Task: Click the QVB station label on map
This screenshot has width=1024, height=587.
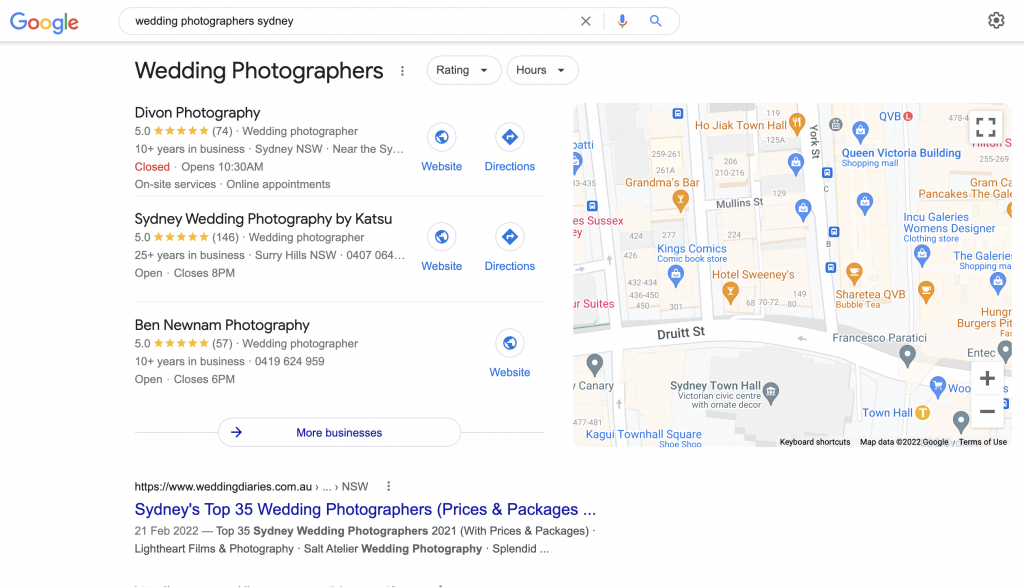Action: click(x=889, y=116)
